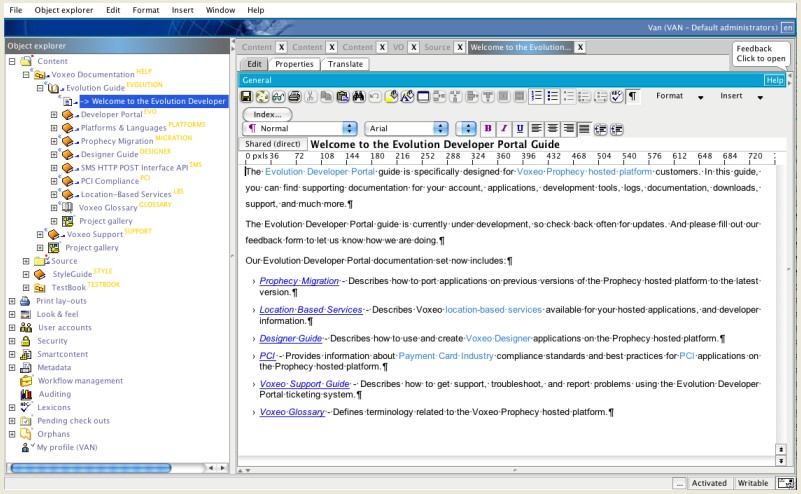Open the font size dropdown
The height and width of the screenshot is (494, 801).
tap(465, 129)
